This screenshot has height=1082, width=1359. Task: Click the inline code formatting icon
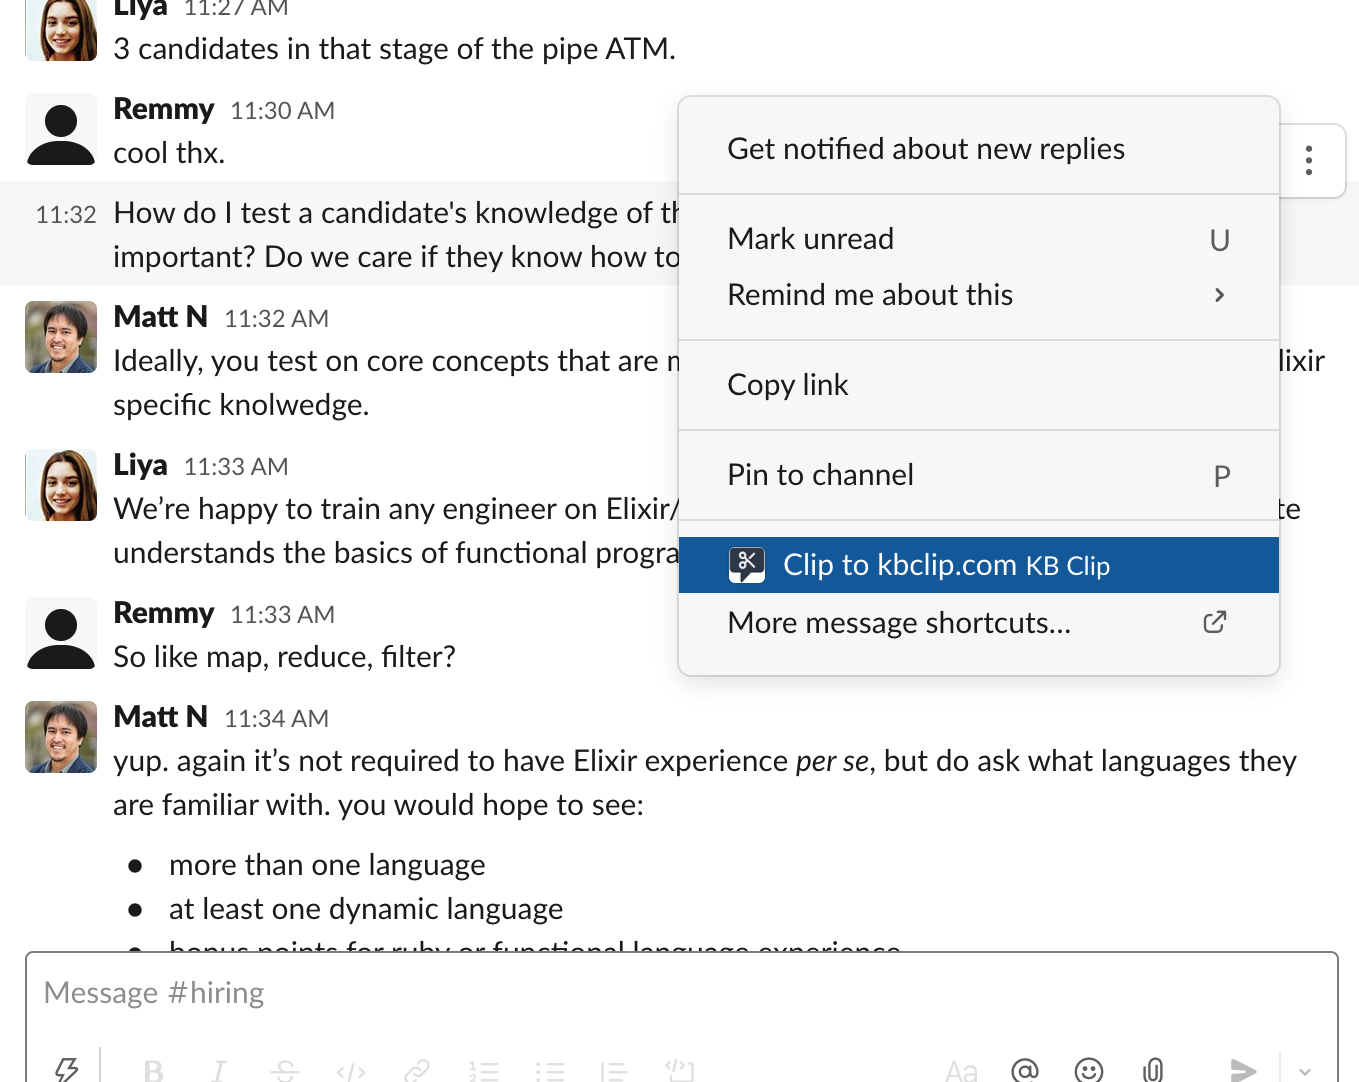pyautogui.click(x=351, y=1071)
